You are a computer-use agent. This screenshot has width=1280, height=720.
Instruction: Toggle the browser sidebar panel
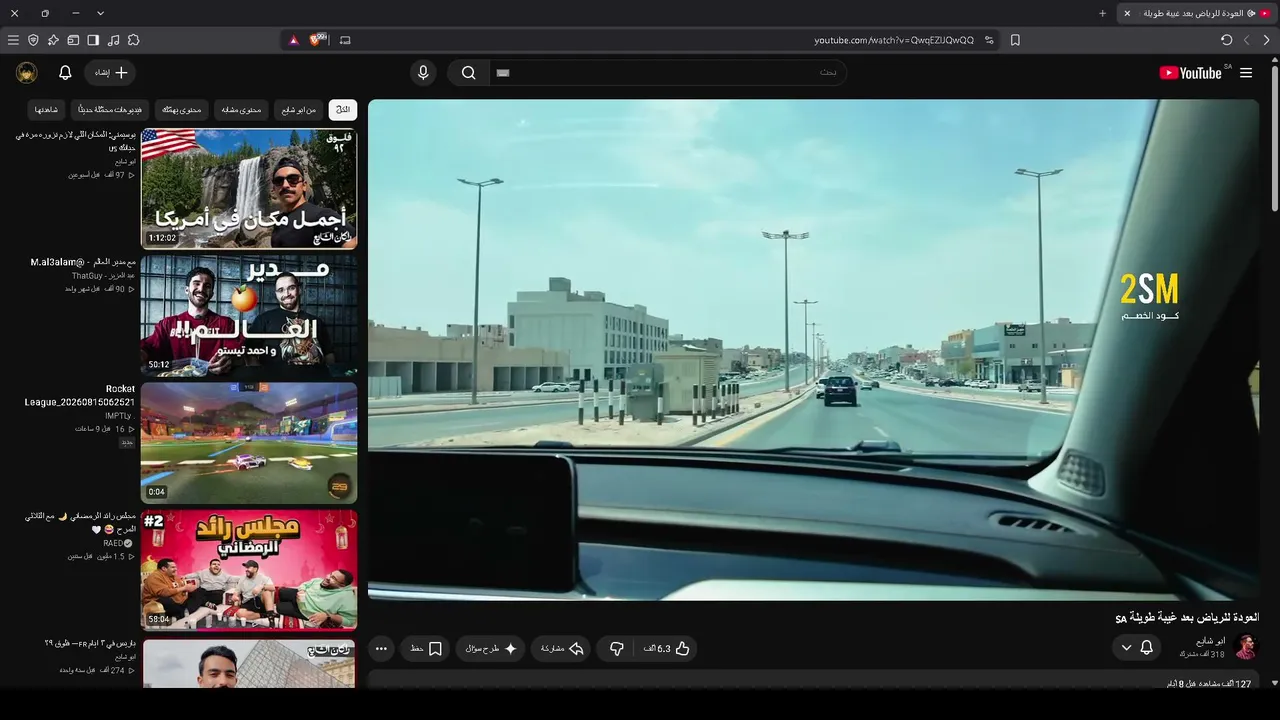93,40
